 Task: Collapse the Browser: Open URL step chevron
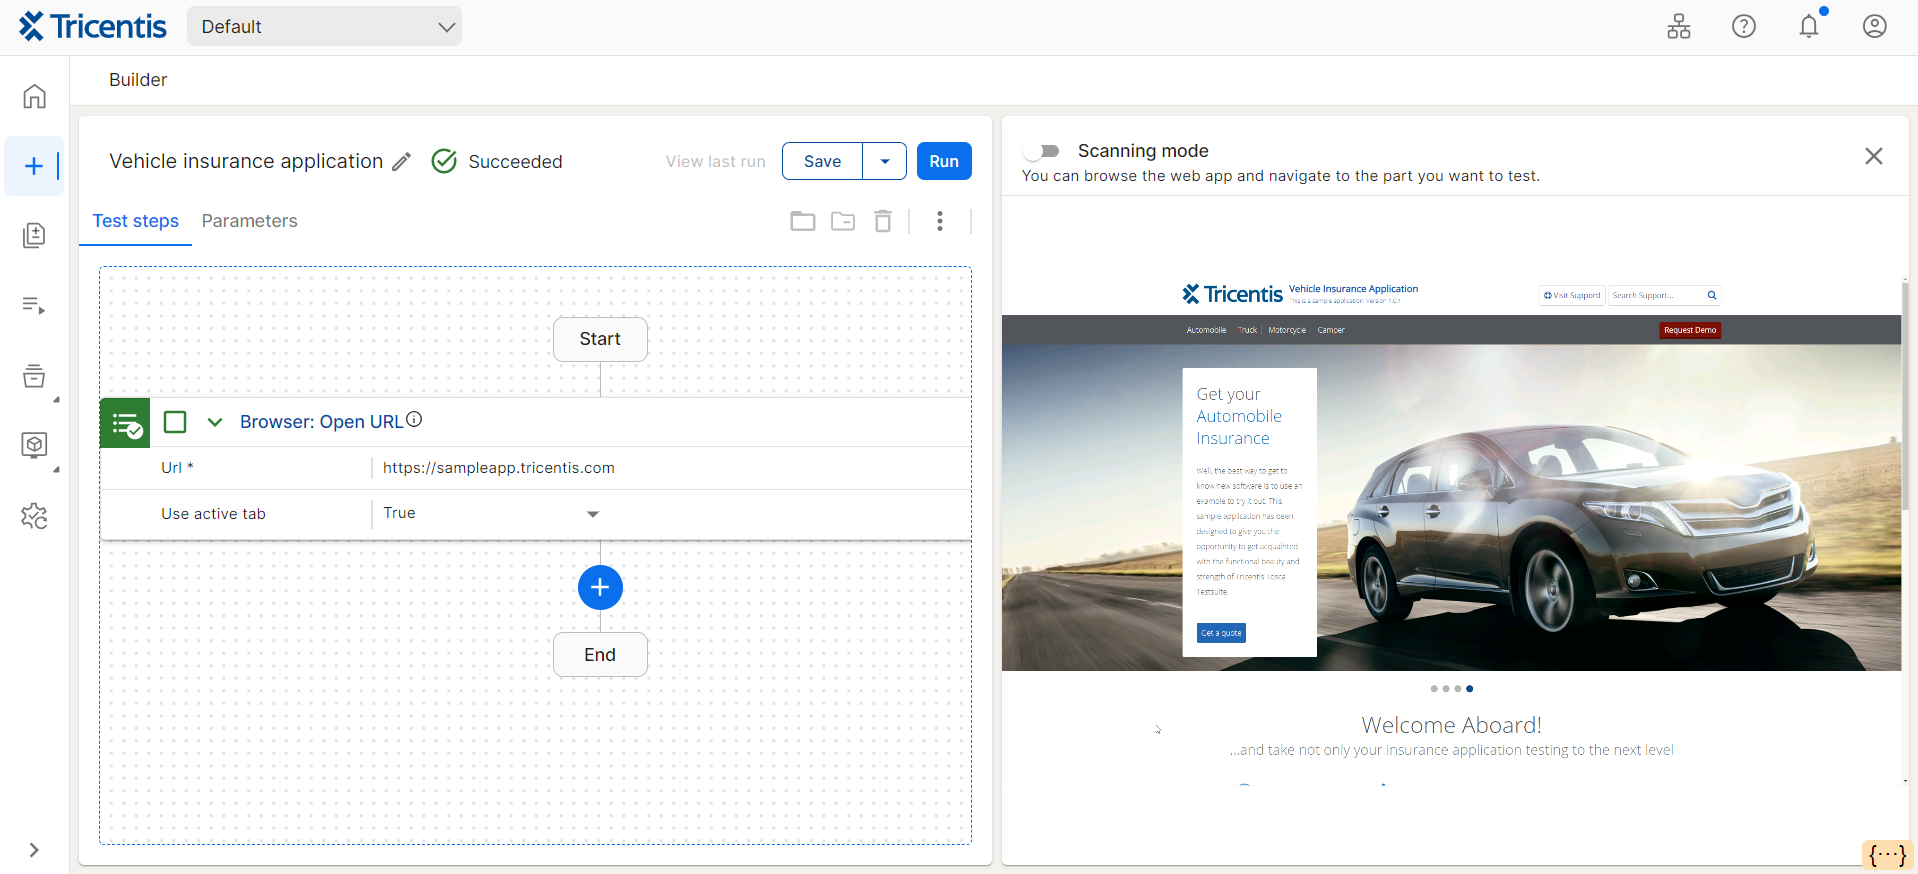tap(215, 422)
